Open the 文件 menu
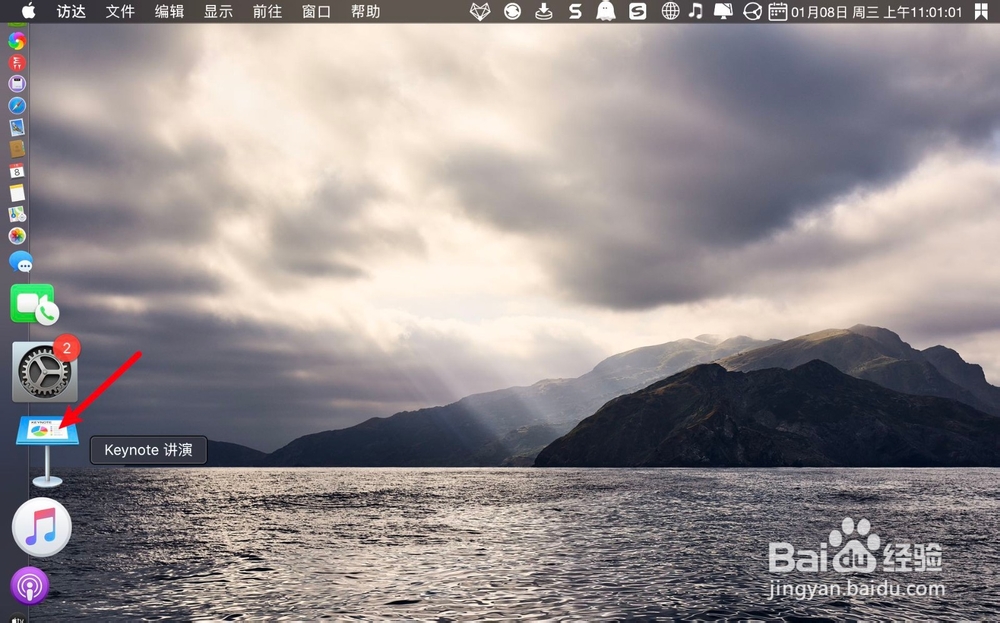This screenshot has width=1000, height=623. [x=120, y=11]
